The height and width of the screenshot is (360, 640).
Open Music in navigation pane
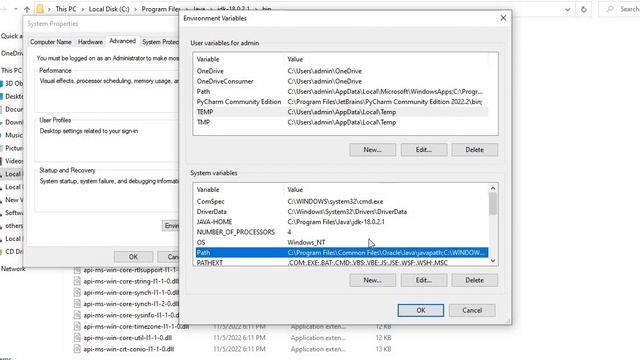point(13,135)
